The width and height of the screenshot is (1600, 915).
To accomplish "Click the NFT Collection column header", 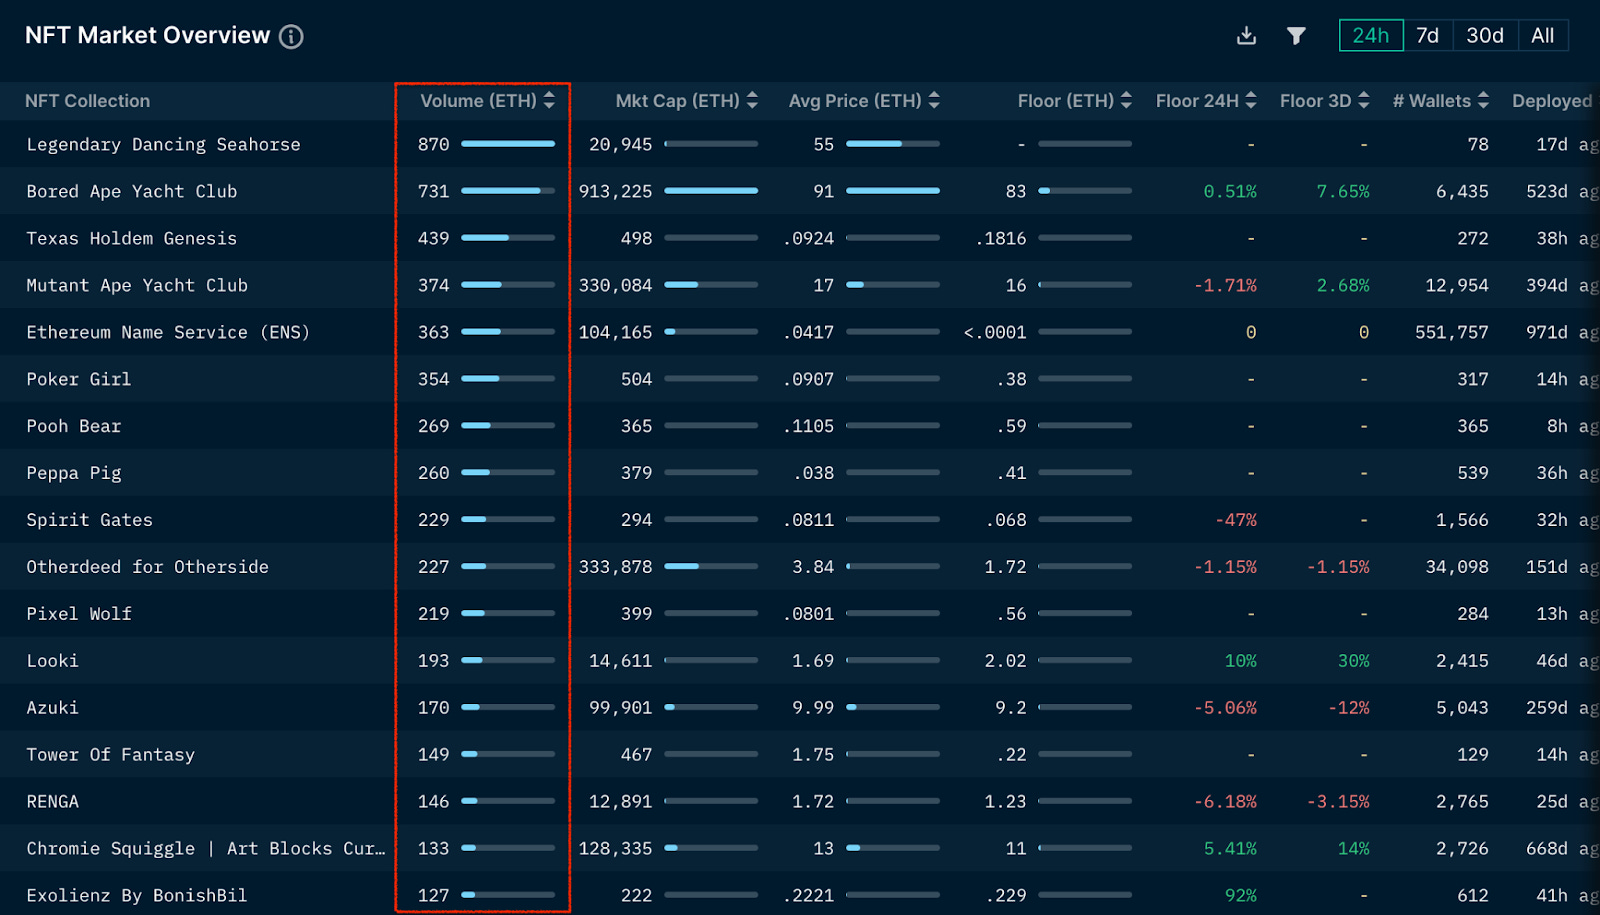I will [x=88, y=101].
